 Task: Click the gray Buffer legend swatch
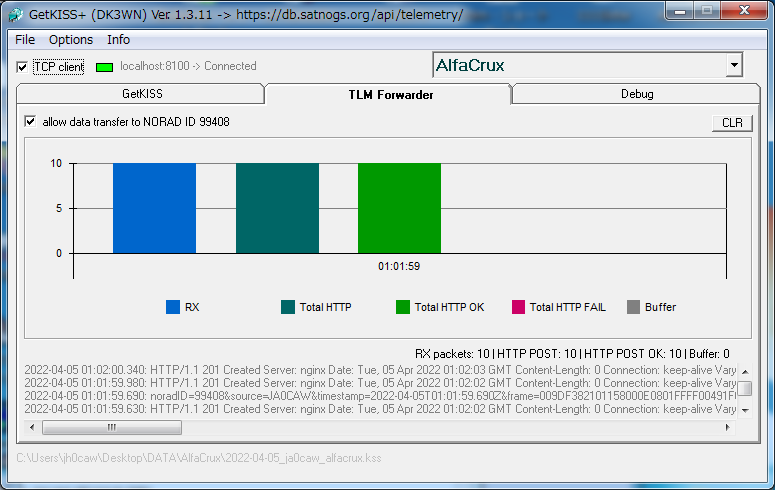point(633,307)
